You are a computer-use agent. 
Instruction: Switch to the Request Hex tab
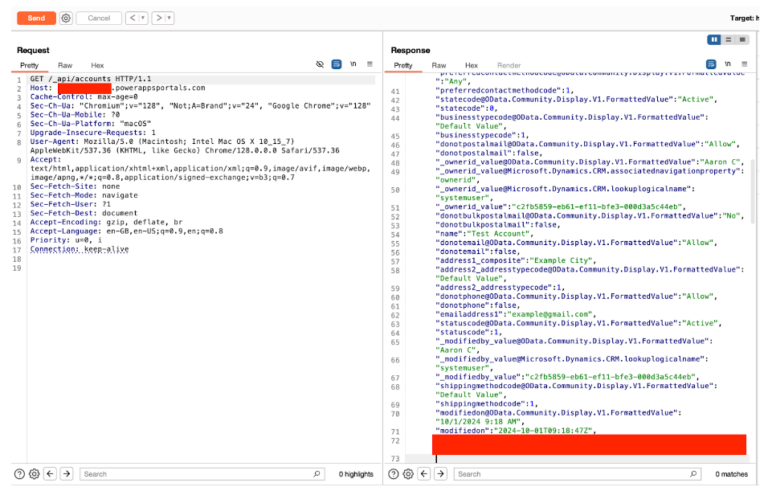(97, 65)
